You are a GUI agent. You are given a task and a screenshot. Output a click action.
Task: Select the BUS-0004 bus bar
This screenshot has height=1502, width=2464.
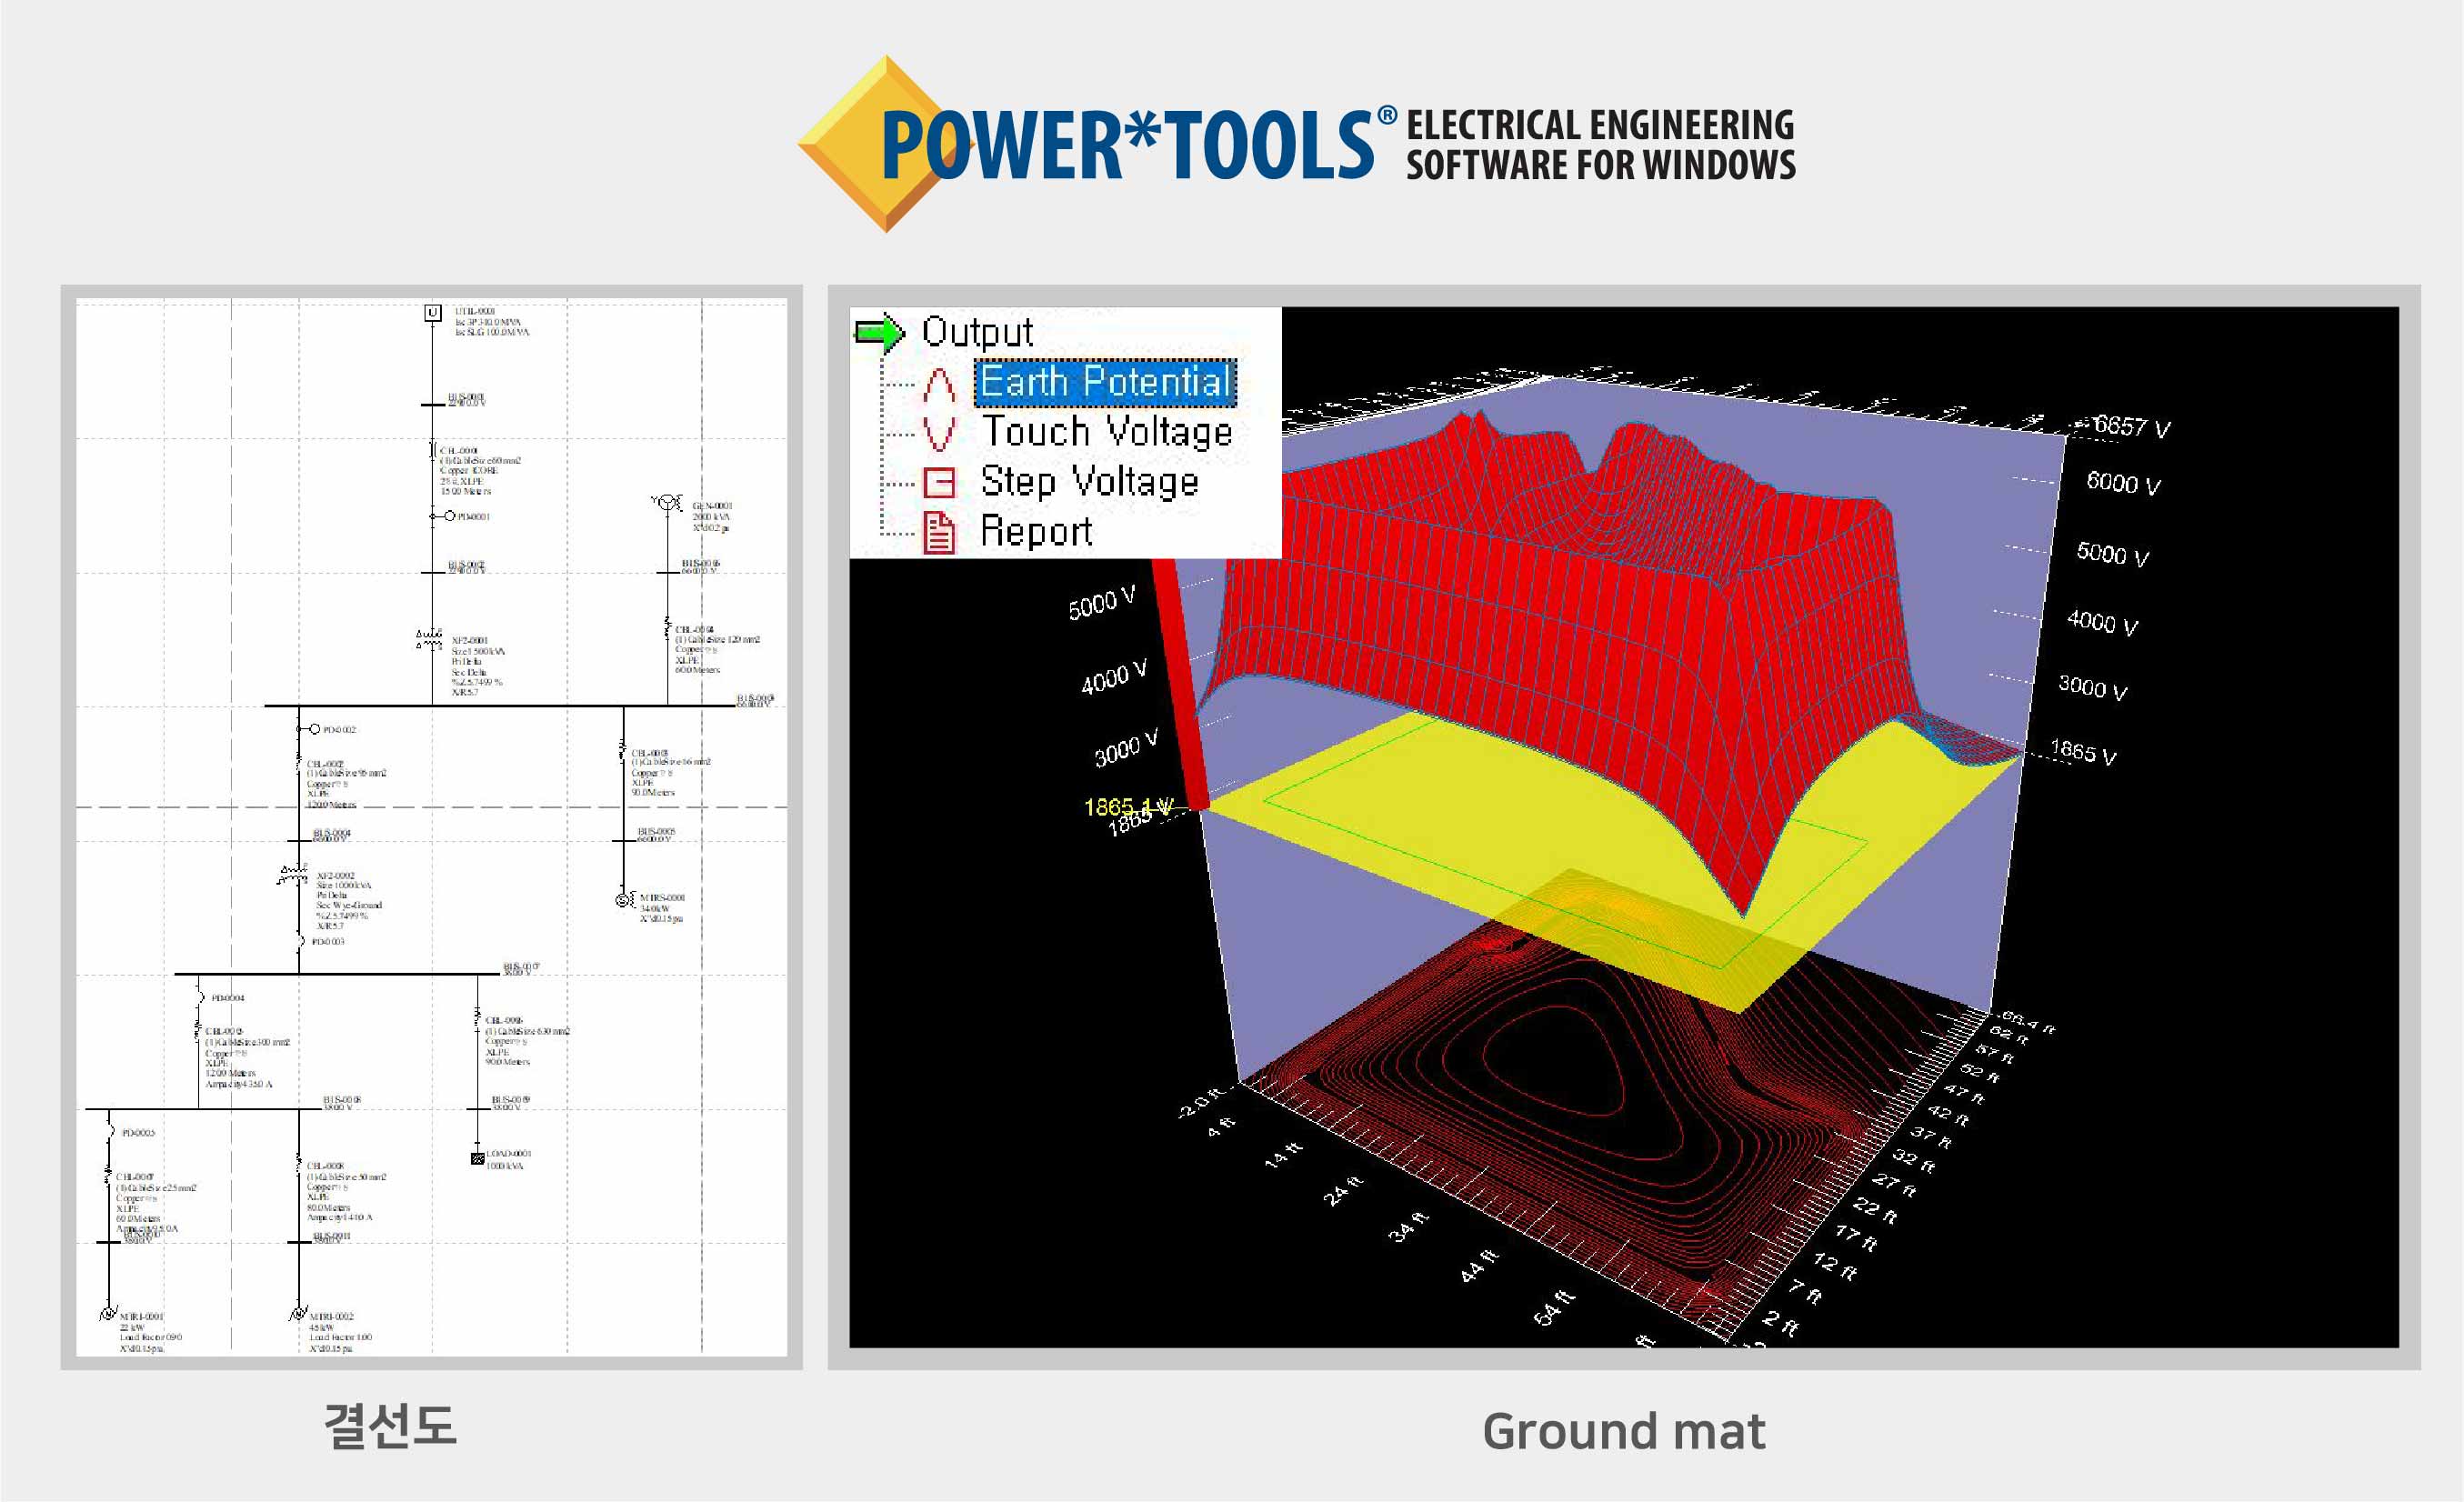pyautogui.click(x=299, y=841)
